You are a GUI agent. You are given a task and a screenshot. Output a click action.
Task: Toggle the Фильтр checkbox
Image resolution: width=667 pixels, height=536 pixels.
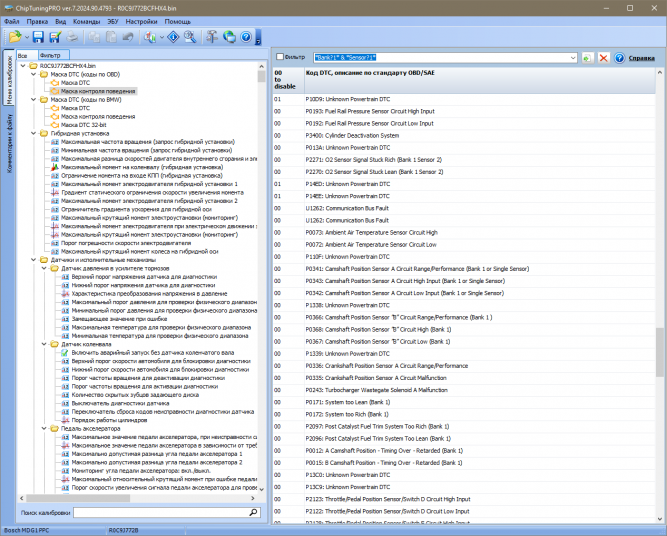coord(280,57)
